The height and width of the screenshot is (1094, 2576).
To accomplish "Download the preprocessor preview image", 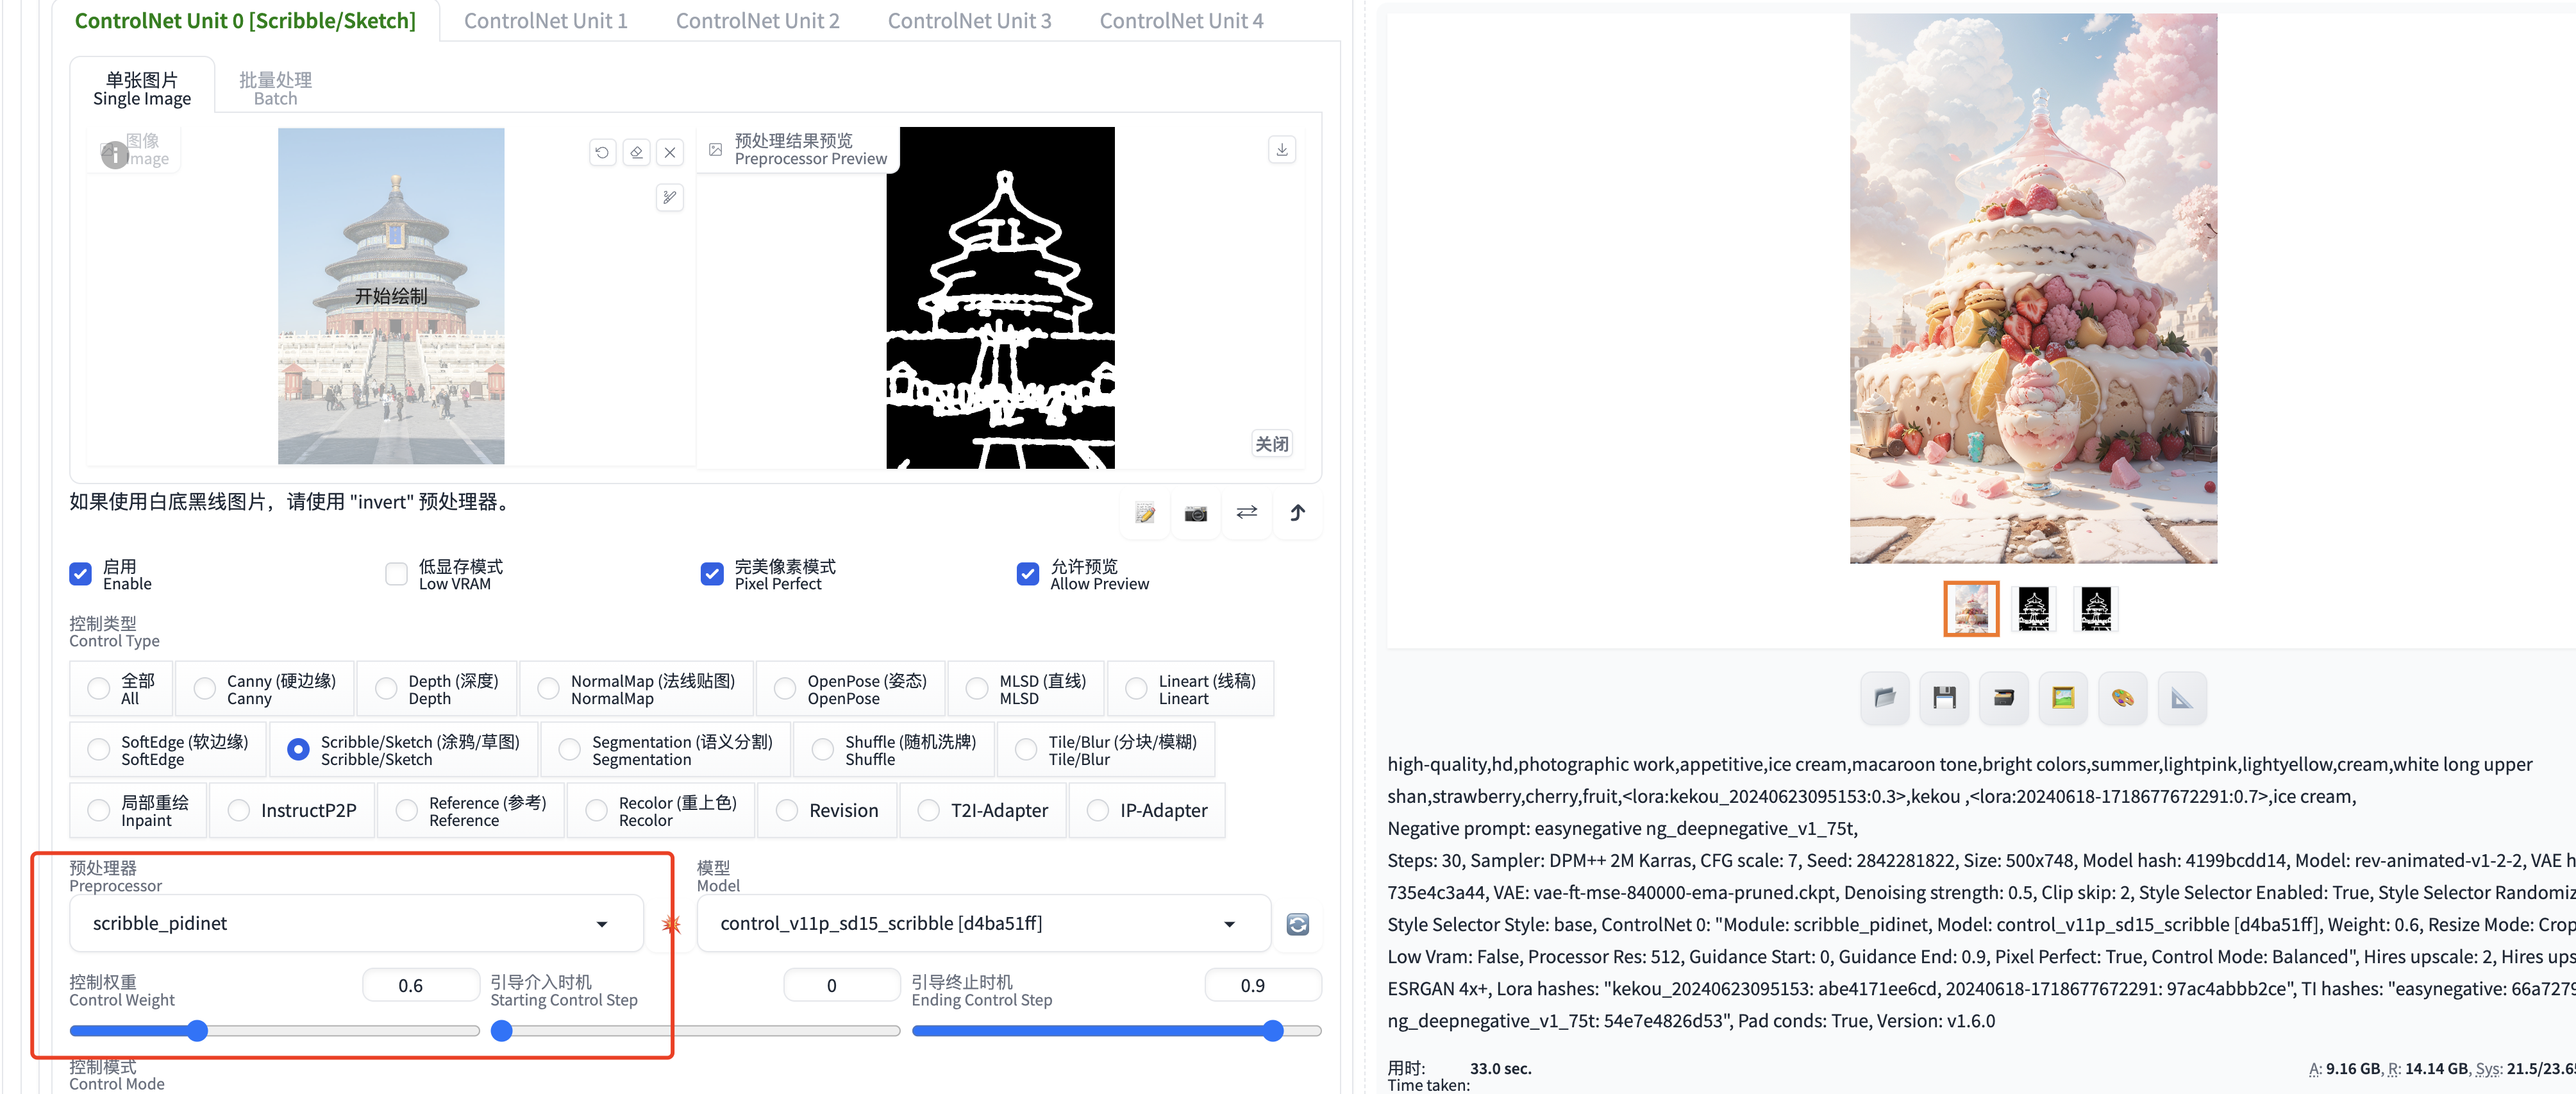I will point(1282,150).
